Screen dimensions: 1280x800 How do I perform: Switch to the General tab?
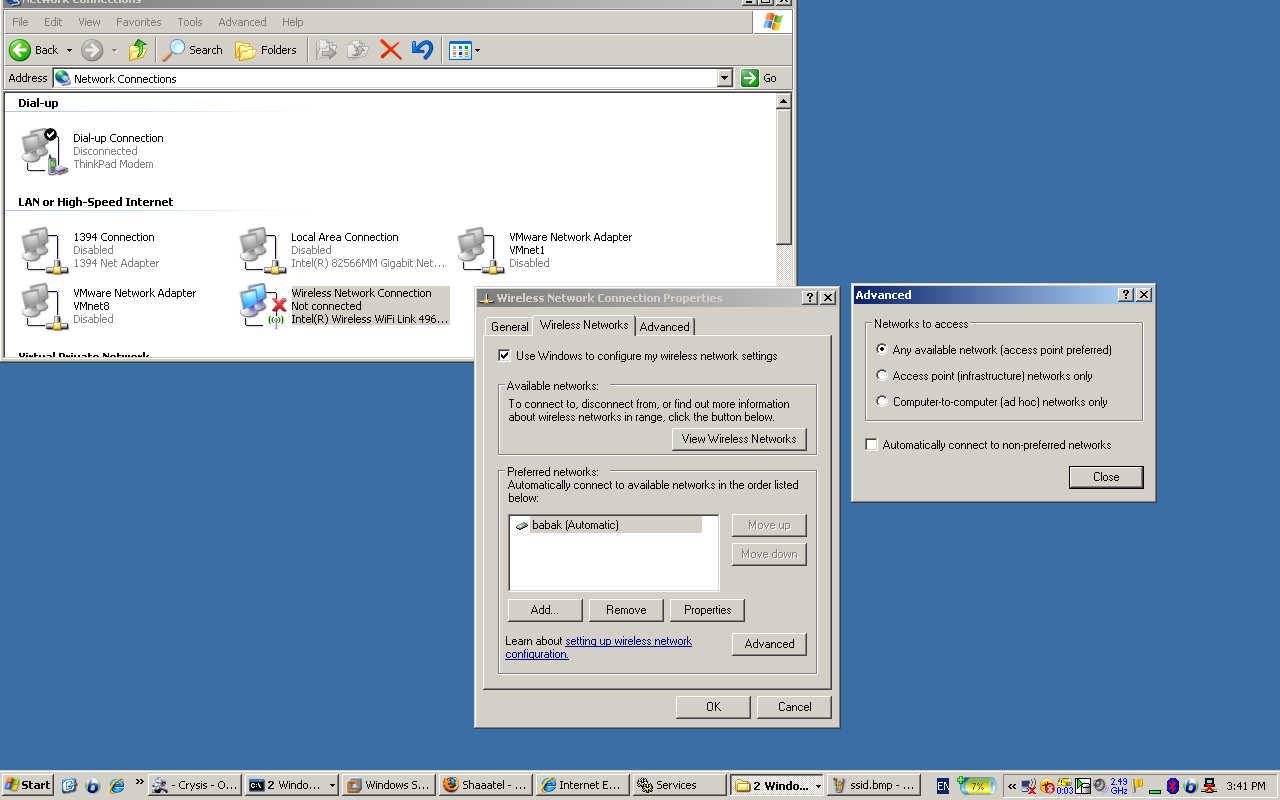pyautogui.click(x=509, y=327)
